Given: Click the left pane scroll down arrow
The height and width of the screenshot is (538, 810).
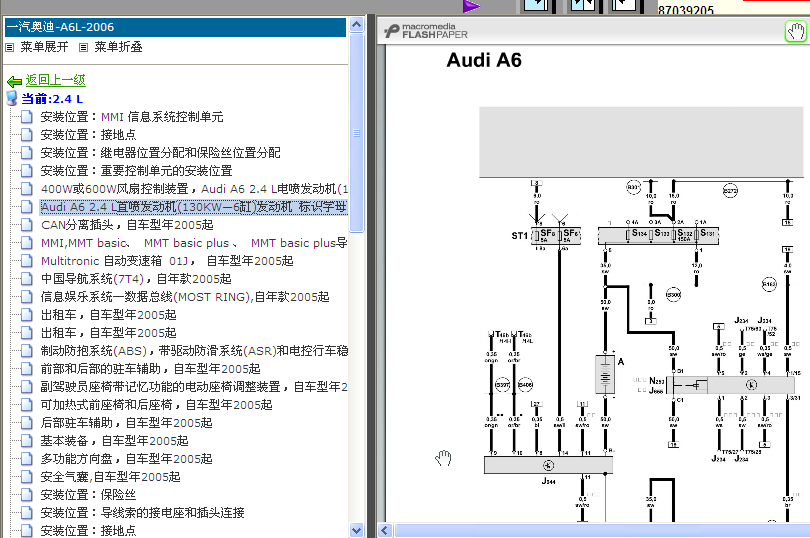Looking at the screenshot, I should pos(356,530).
